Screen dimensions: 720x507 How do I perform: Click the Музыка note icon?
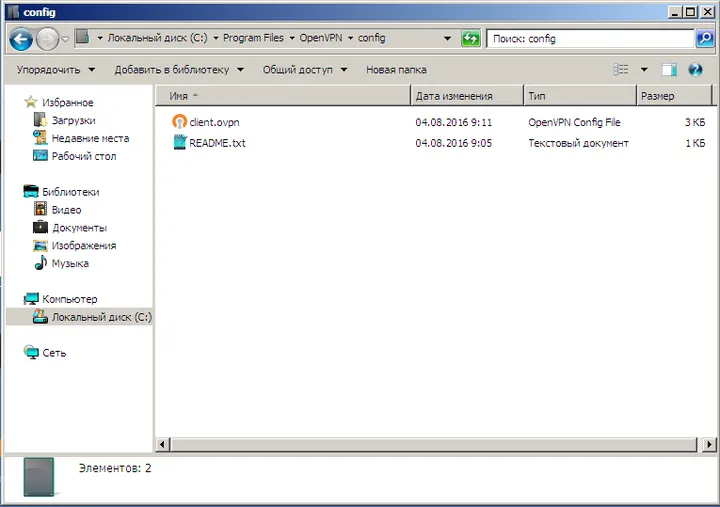coord(40,263)
